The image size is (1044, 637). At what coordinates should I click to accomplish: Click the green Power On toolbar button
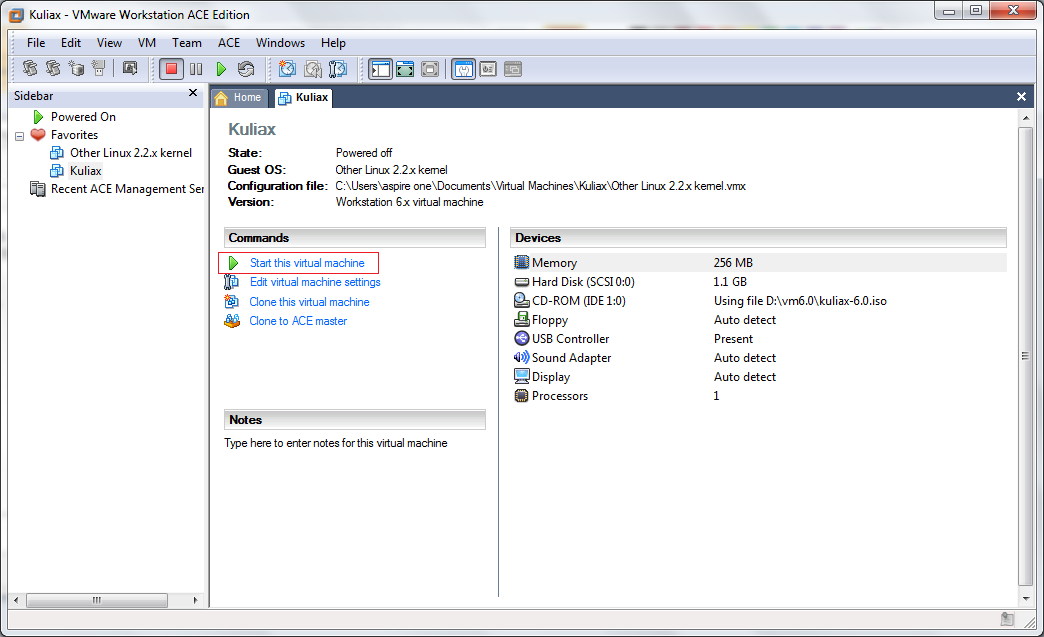pyautogui.click(x=221, y=69)
